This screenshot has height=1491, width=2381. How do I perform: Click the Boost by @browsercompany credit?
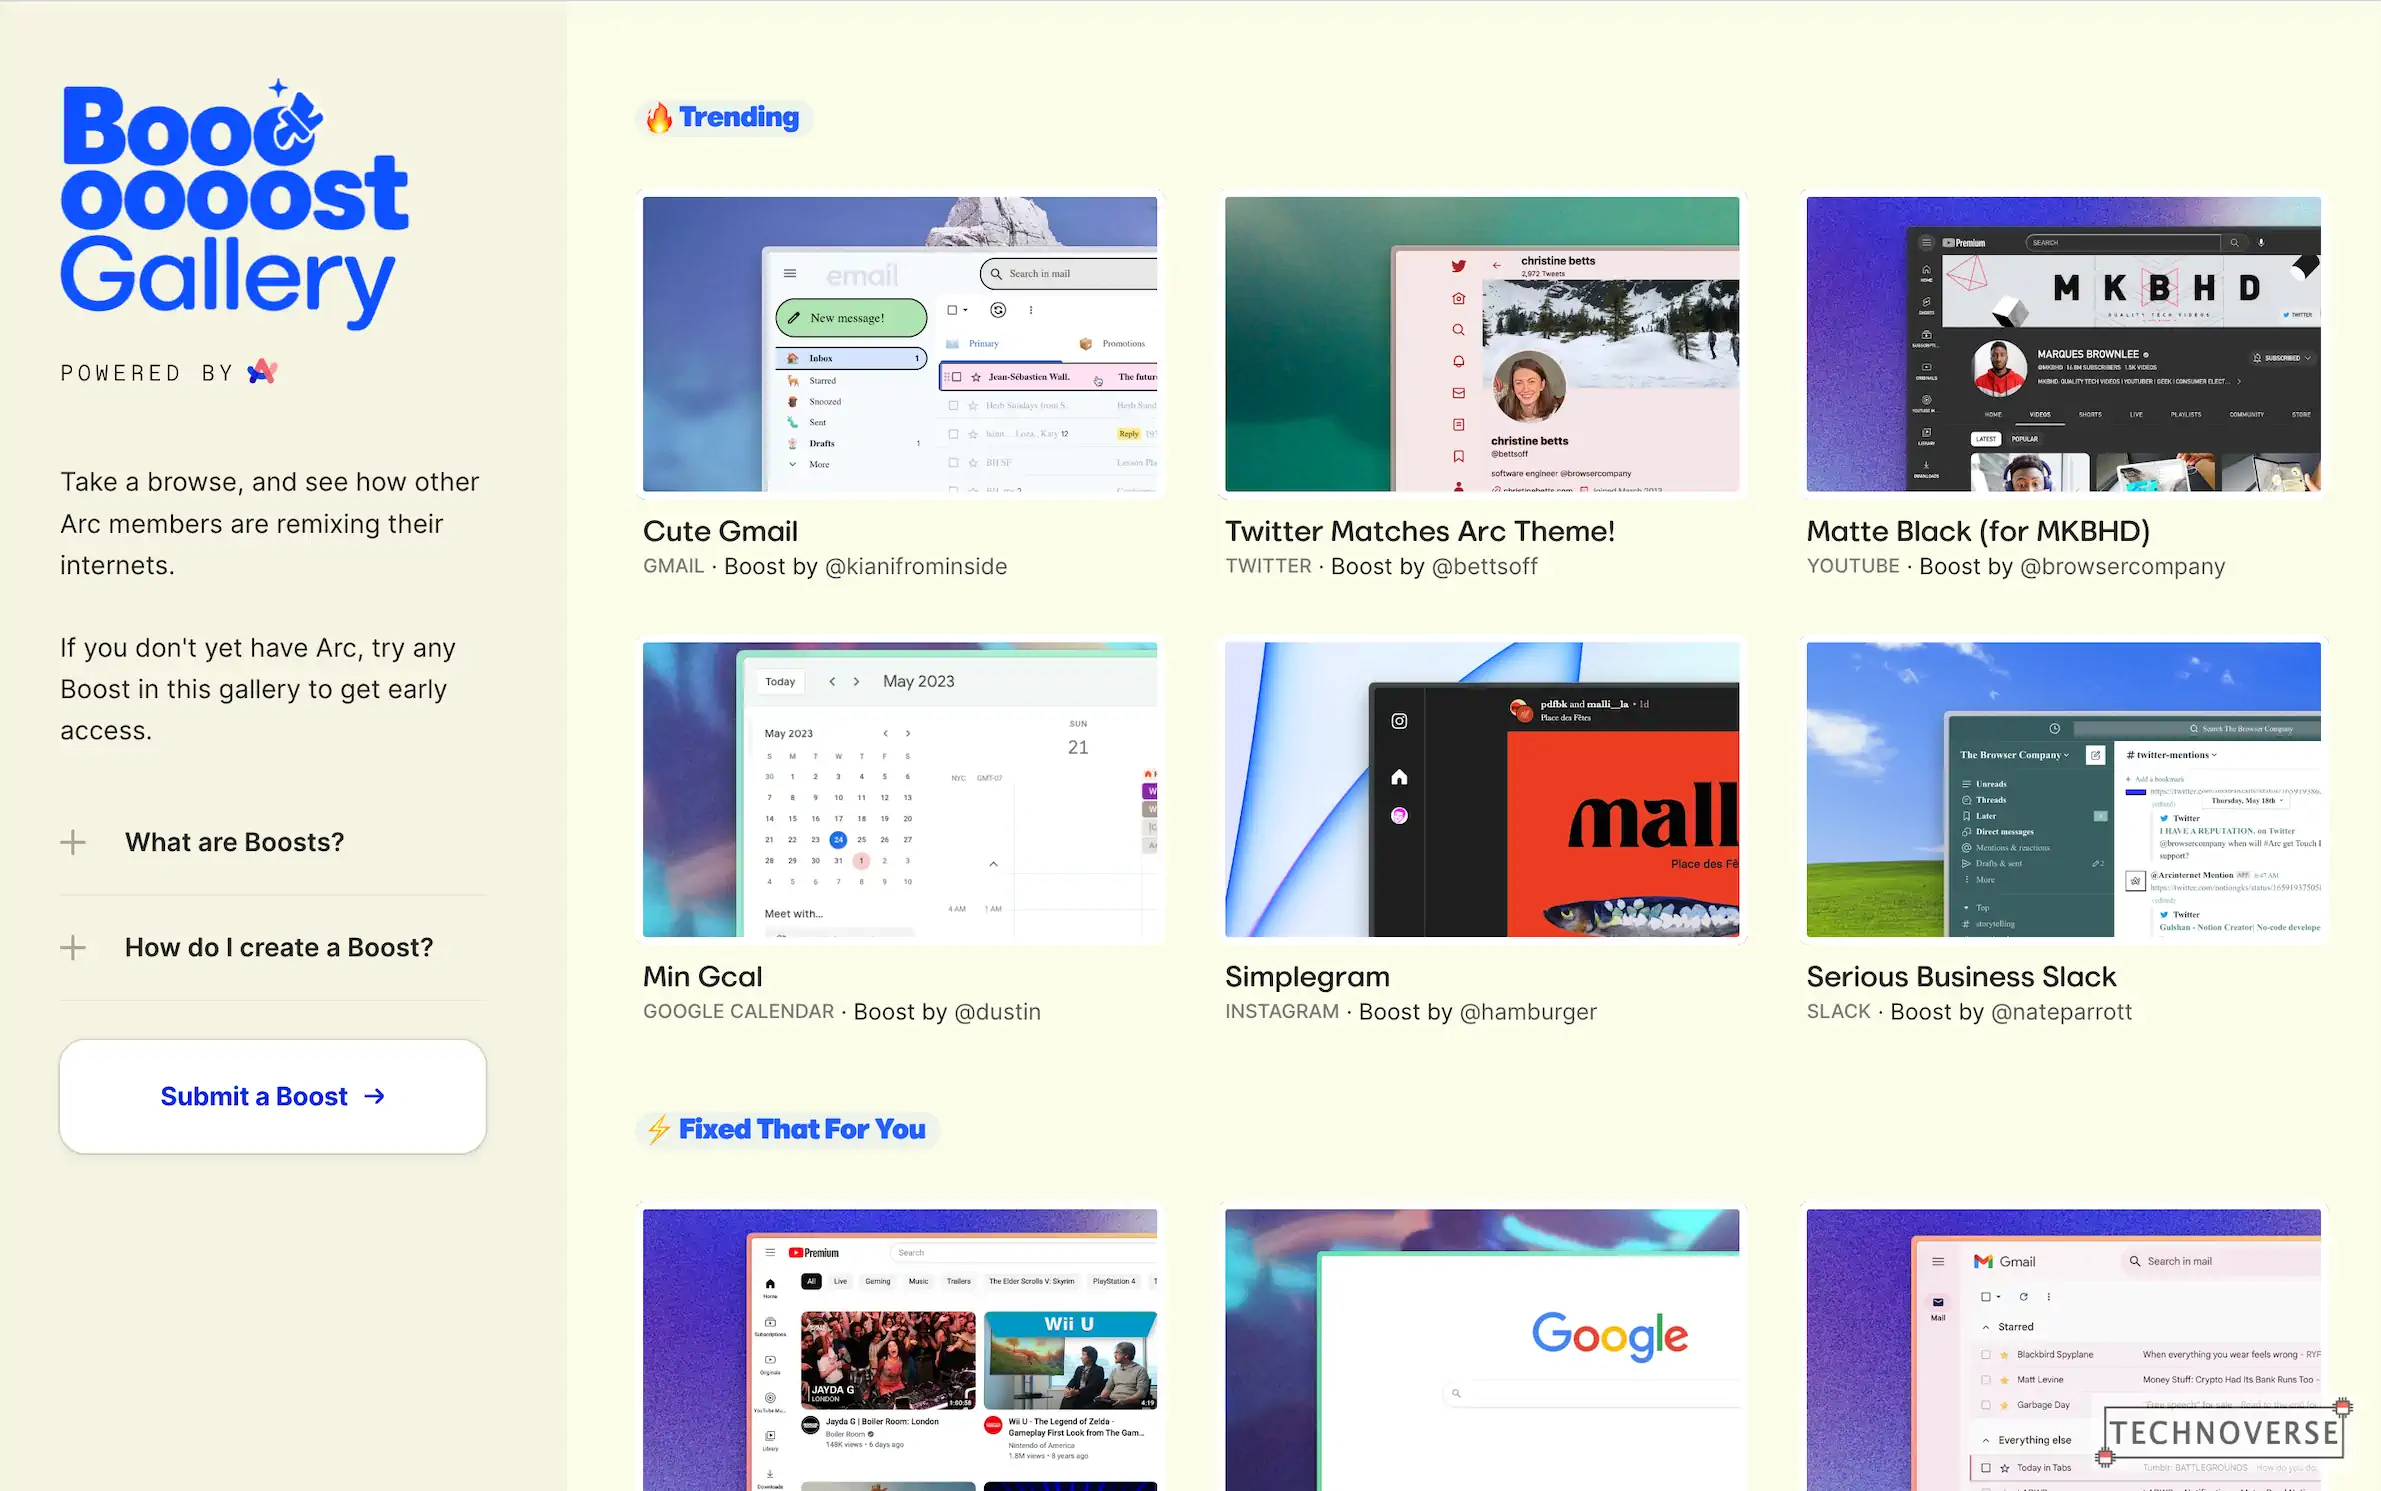(2072, 566)
